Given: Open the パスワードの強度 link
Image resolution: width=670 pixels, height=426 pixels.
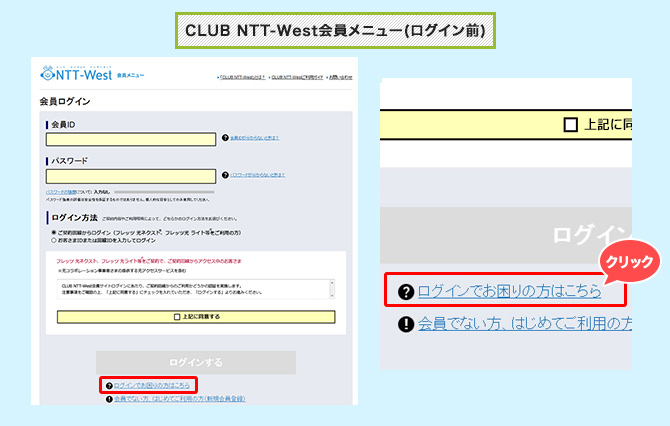Looking at the screenshot, I should [61, 192].
